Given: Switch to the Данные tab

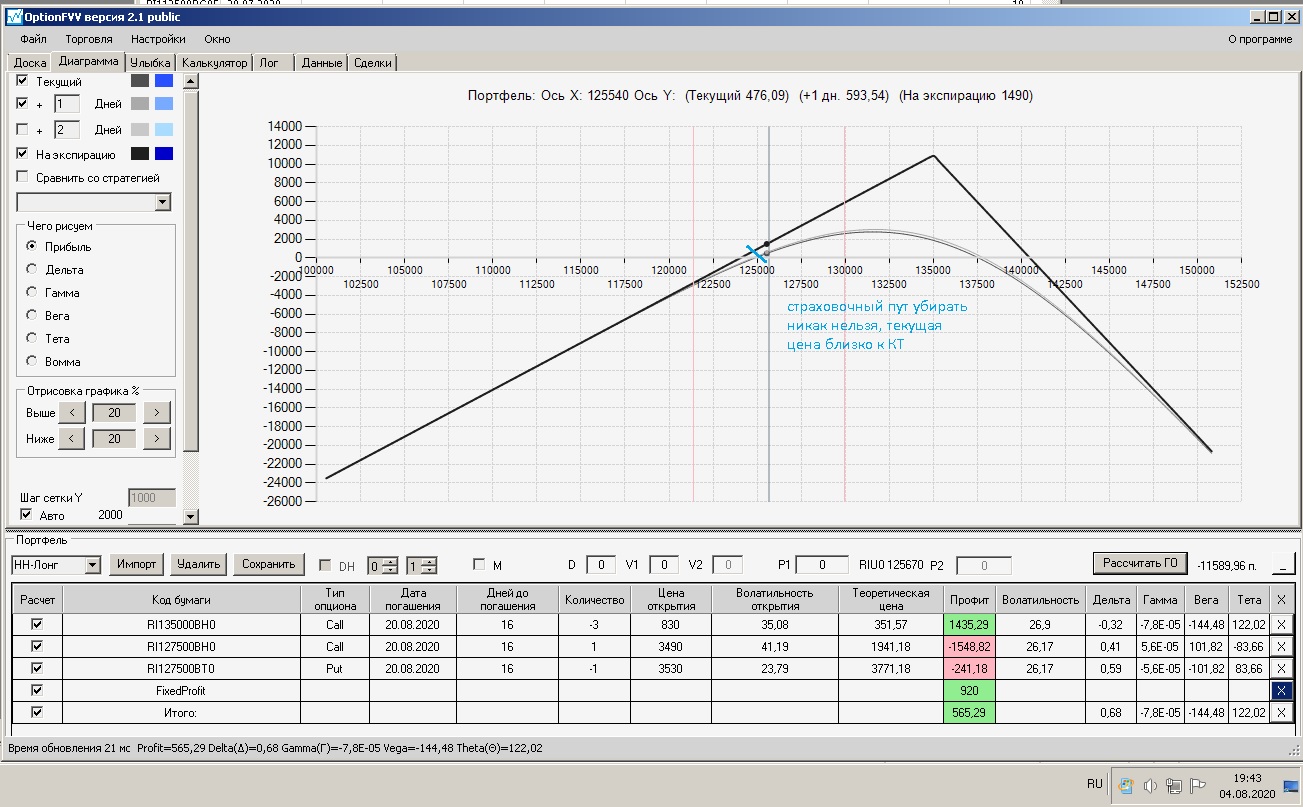Looking at the screenshot, I should (322, 63).
